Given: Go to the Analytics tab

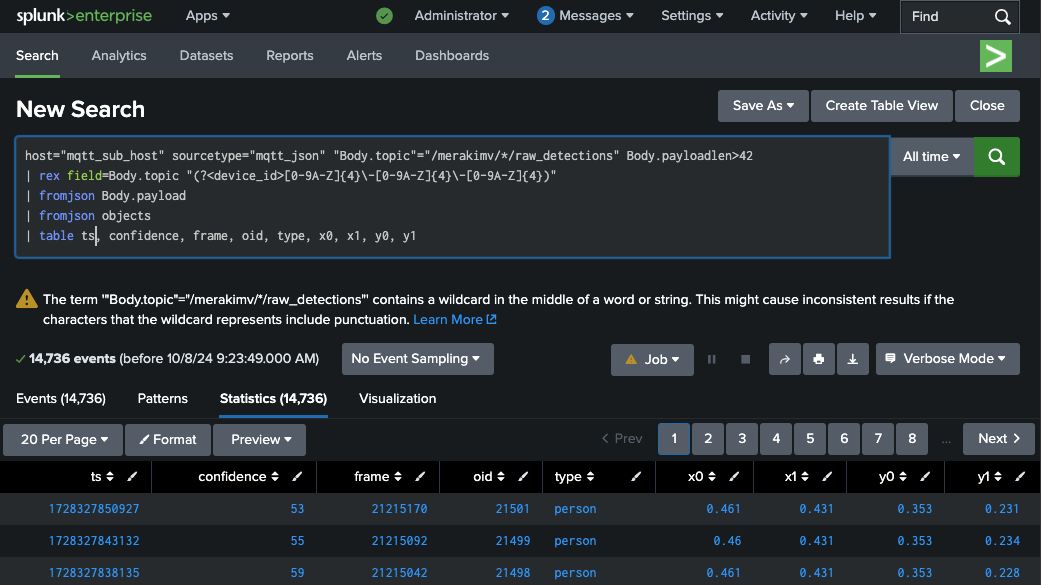Looking at the screenshot, I should (119, 56).
